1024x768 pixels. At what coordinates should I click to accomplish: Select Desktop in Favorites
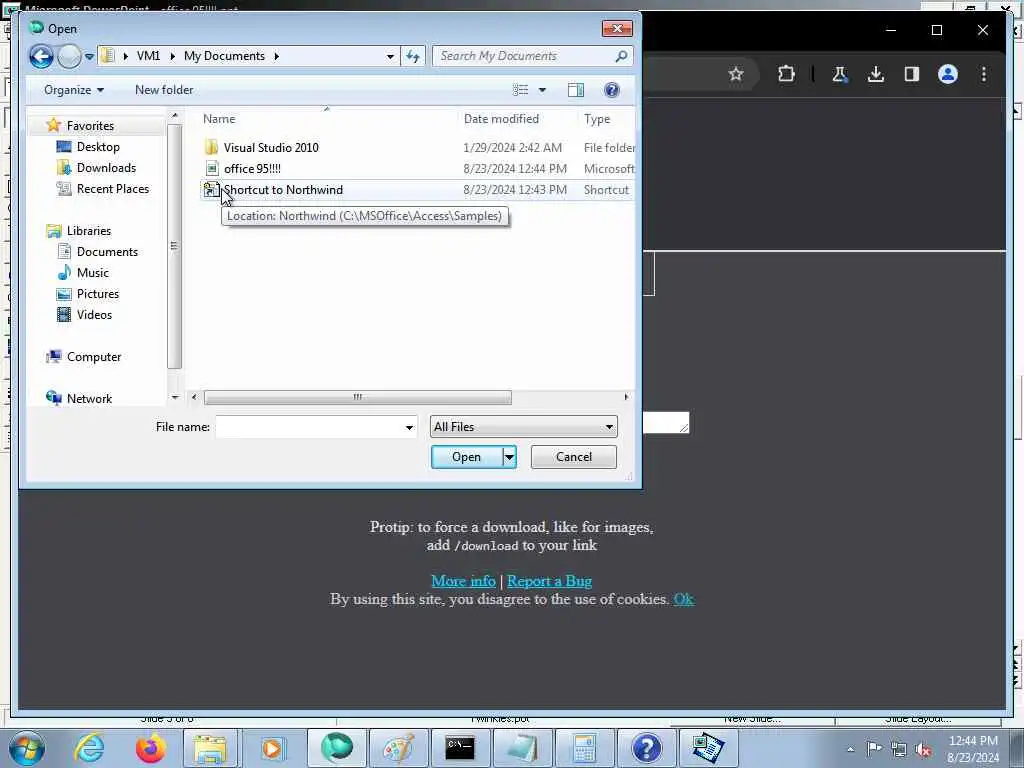click(98, 147)
